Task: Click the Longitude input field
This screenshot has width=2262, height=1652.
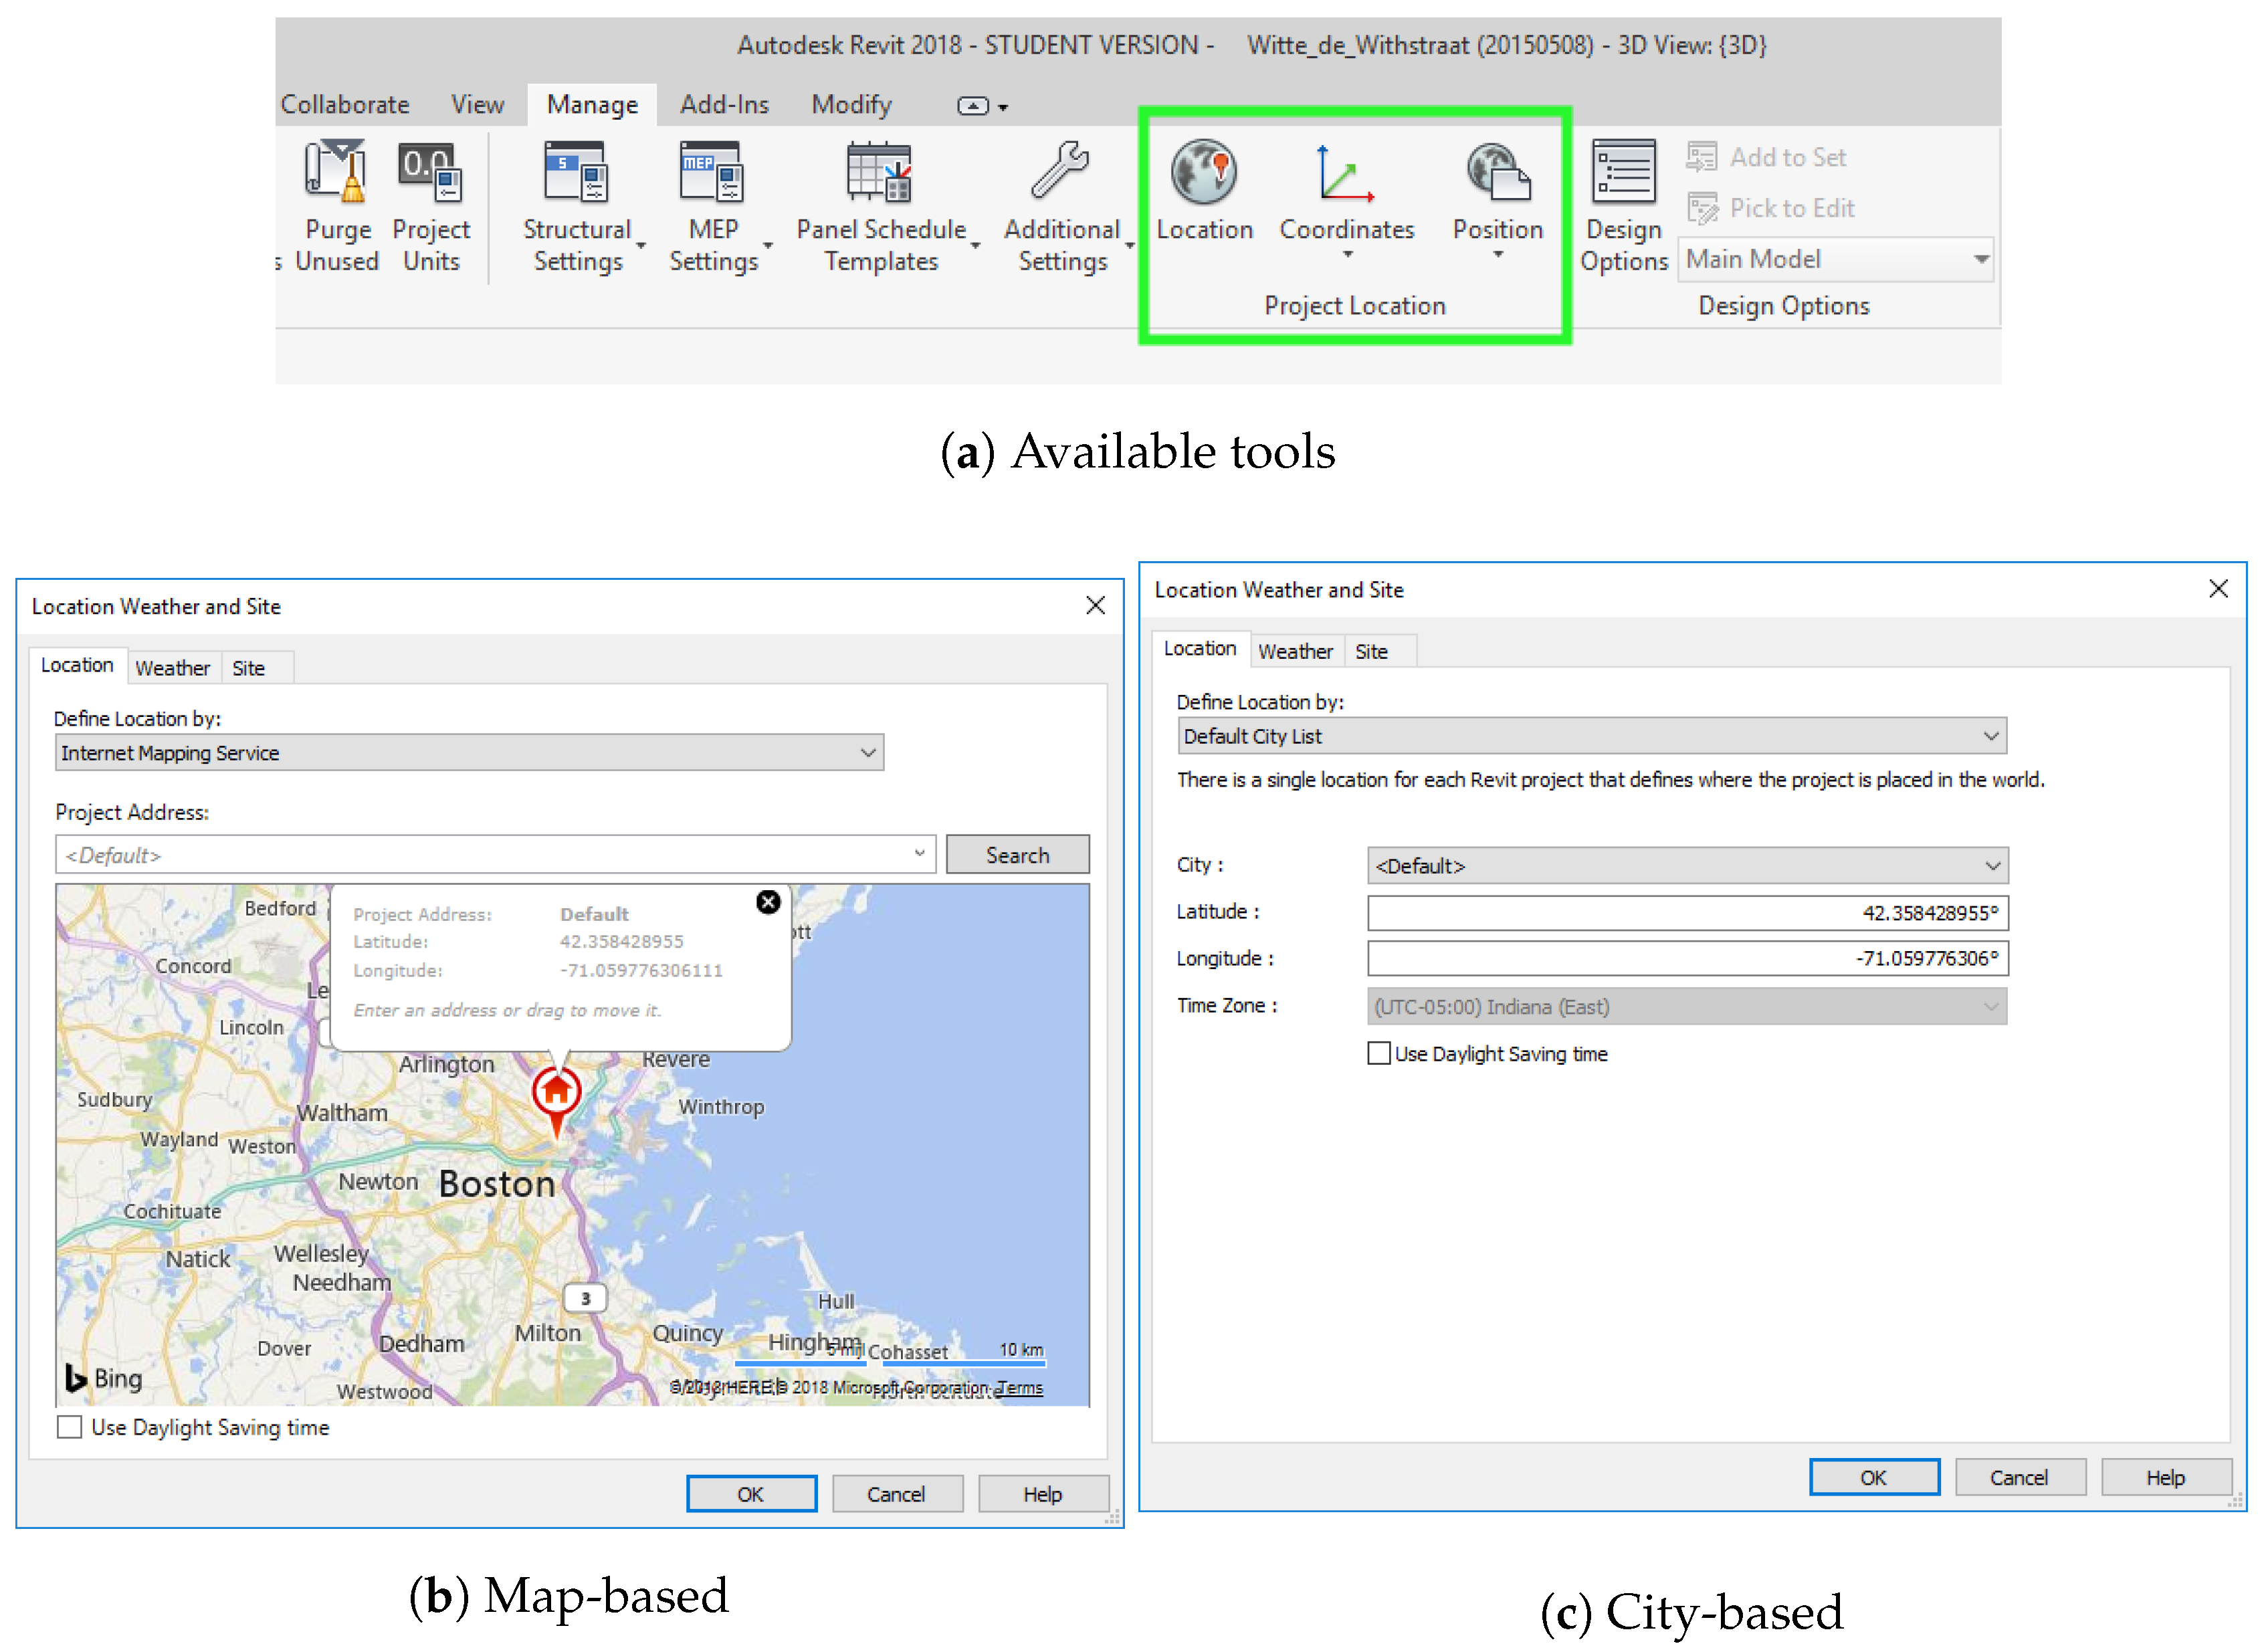Action: (x=1687, y=959)
